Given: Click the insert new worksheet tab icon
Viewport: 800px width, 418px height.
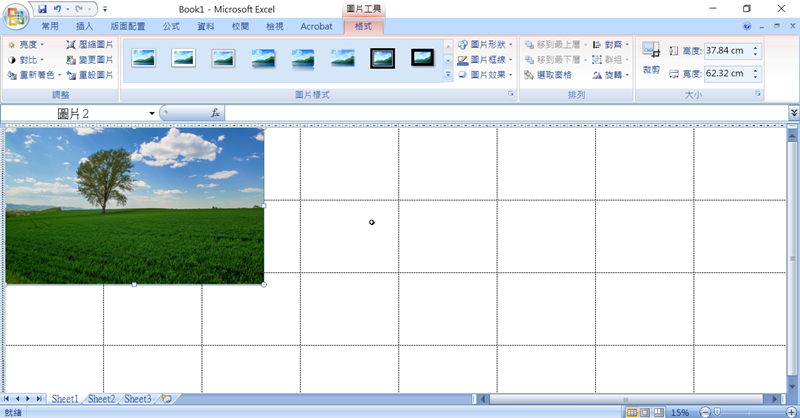Looking at the screenshot, I should (x=166, y=399).
